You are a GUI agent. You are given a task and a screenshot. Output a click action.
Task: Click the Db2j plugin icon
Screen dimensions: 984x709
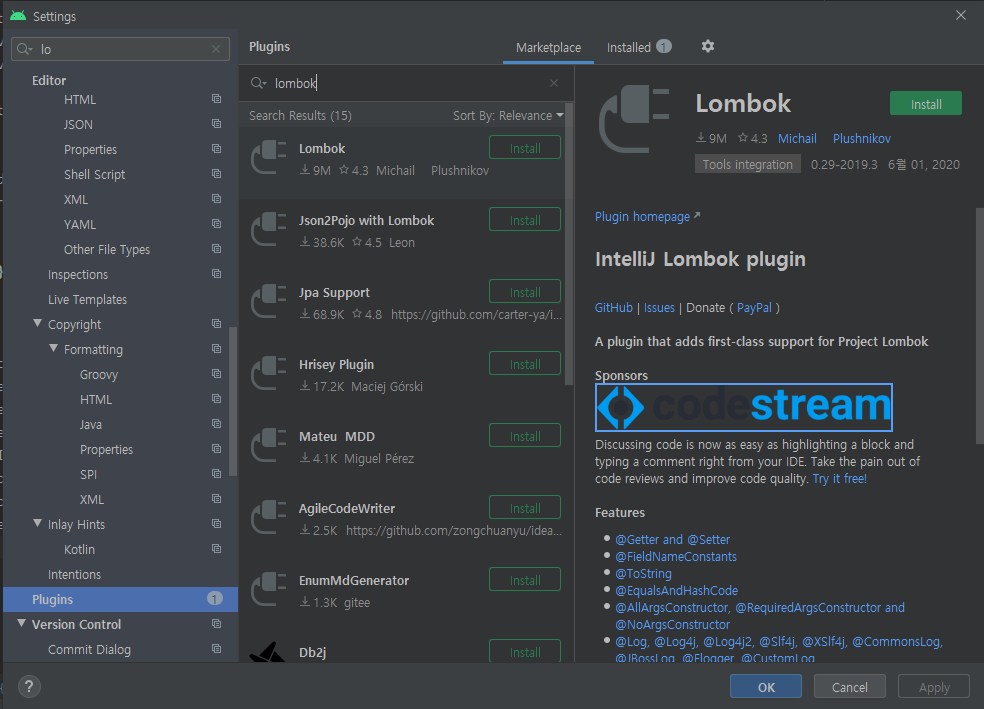tap(267, 653)
